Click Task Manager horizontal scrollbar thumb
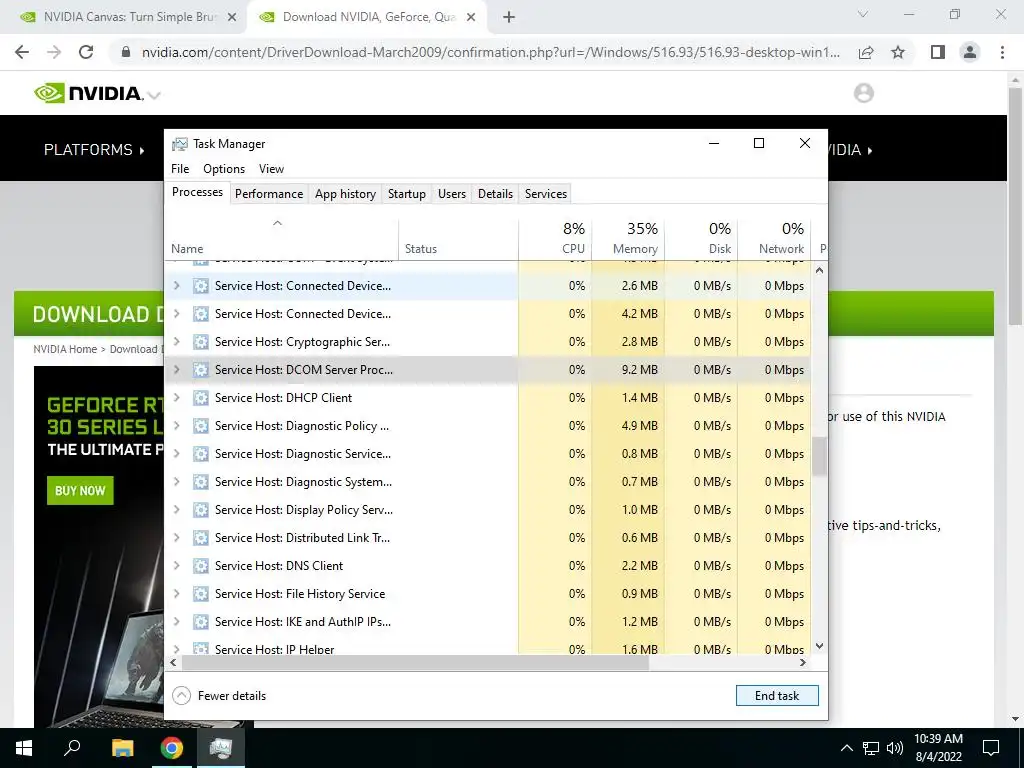1024x768 pixels. (415, 663)
